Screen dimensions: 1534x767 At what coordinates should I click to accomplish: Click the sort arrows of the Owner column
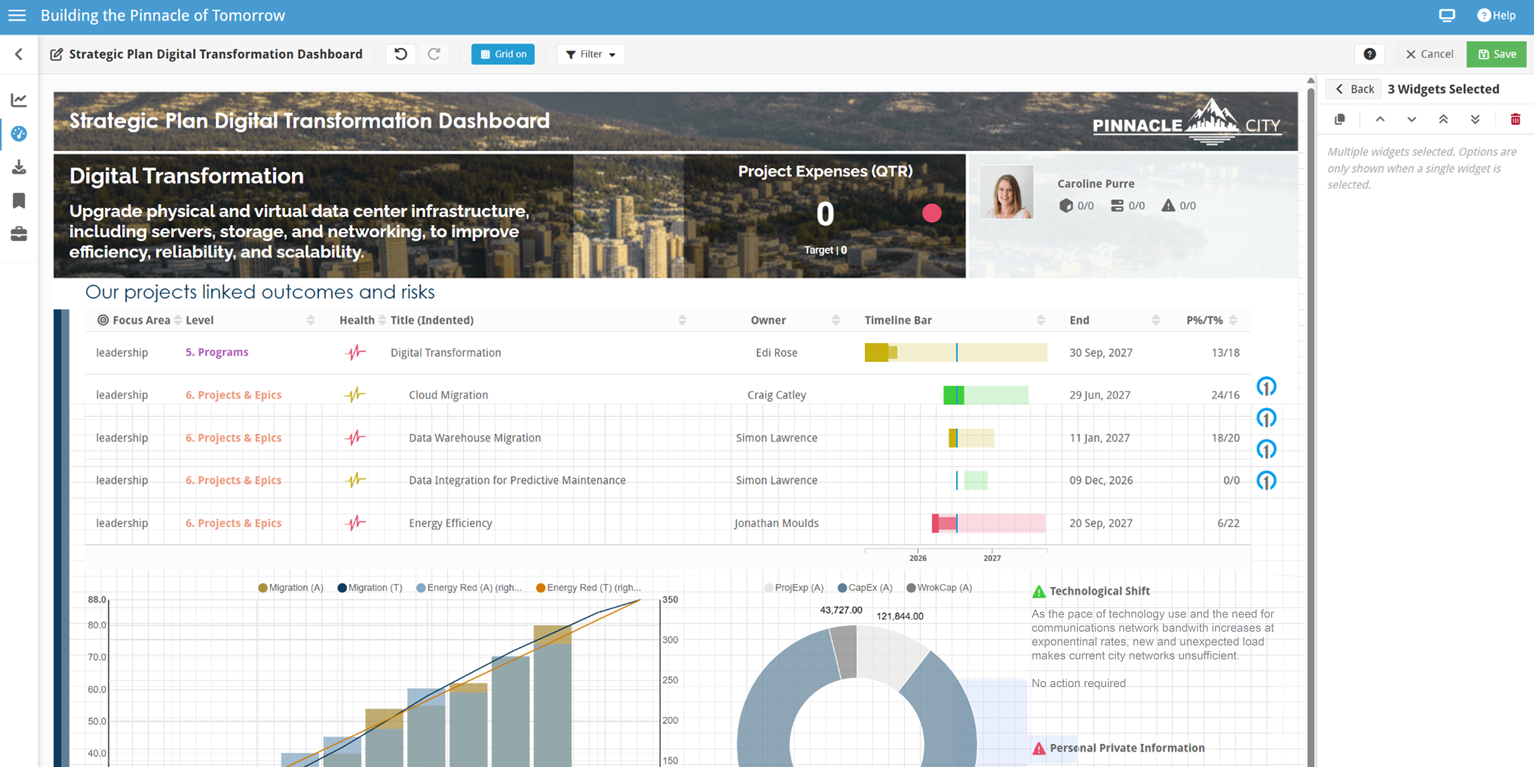836,321
